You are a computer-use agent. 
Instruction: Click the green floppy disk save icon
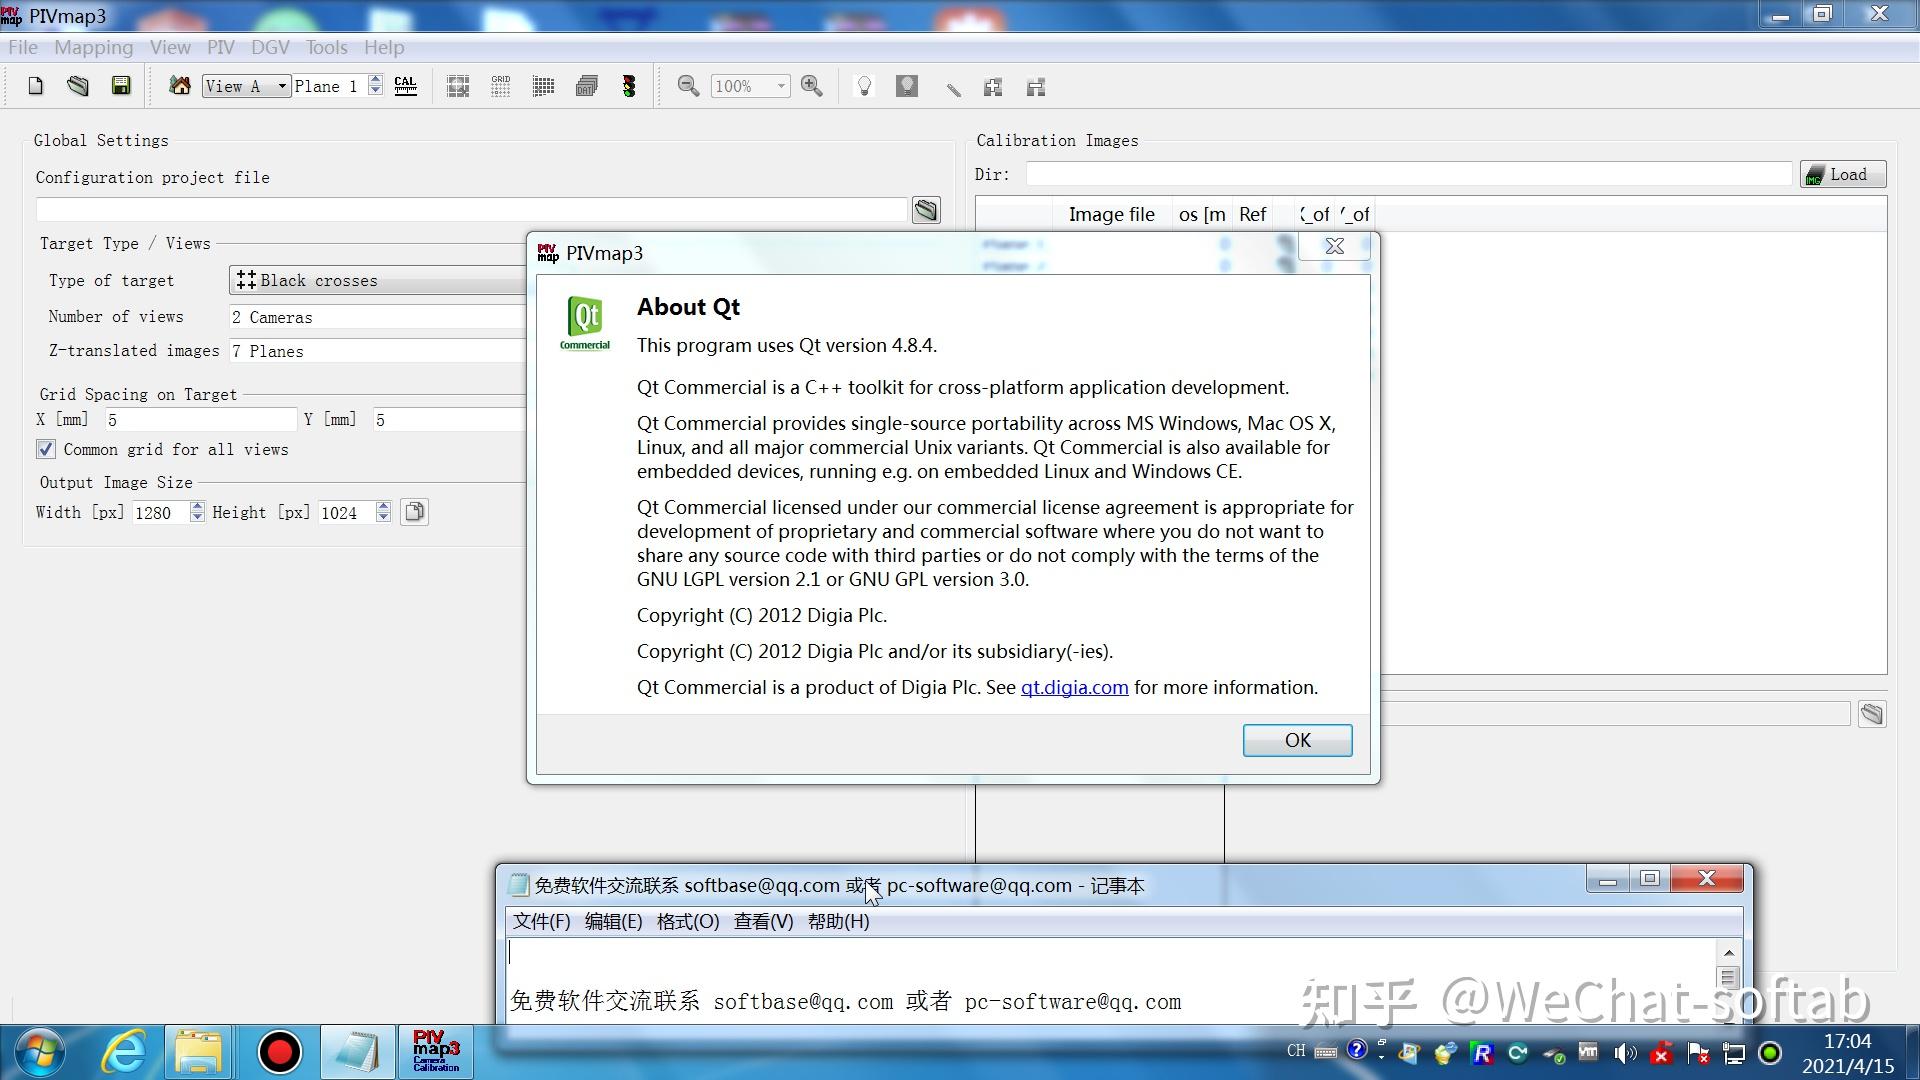tap(121, 86)
